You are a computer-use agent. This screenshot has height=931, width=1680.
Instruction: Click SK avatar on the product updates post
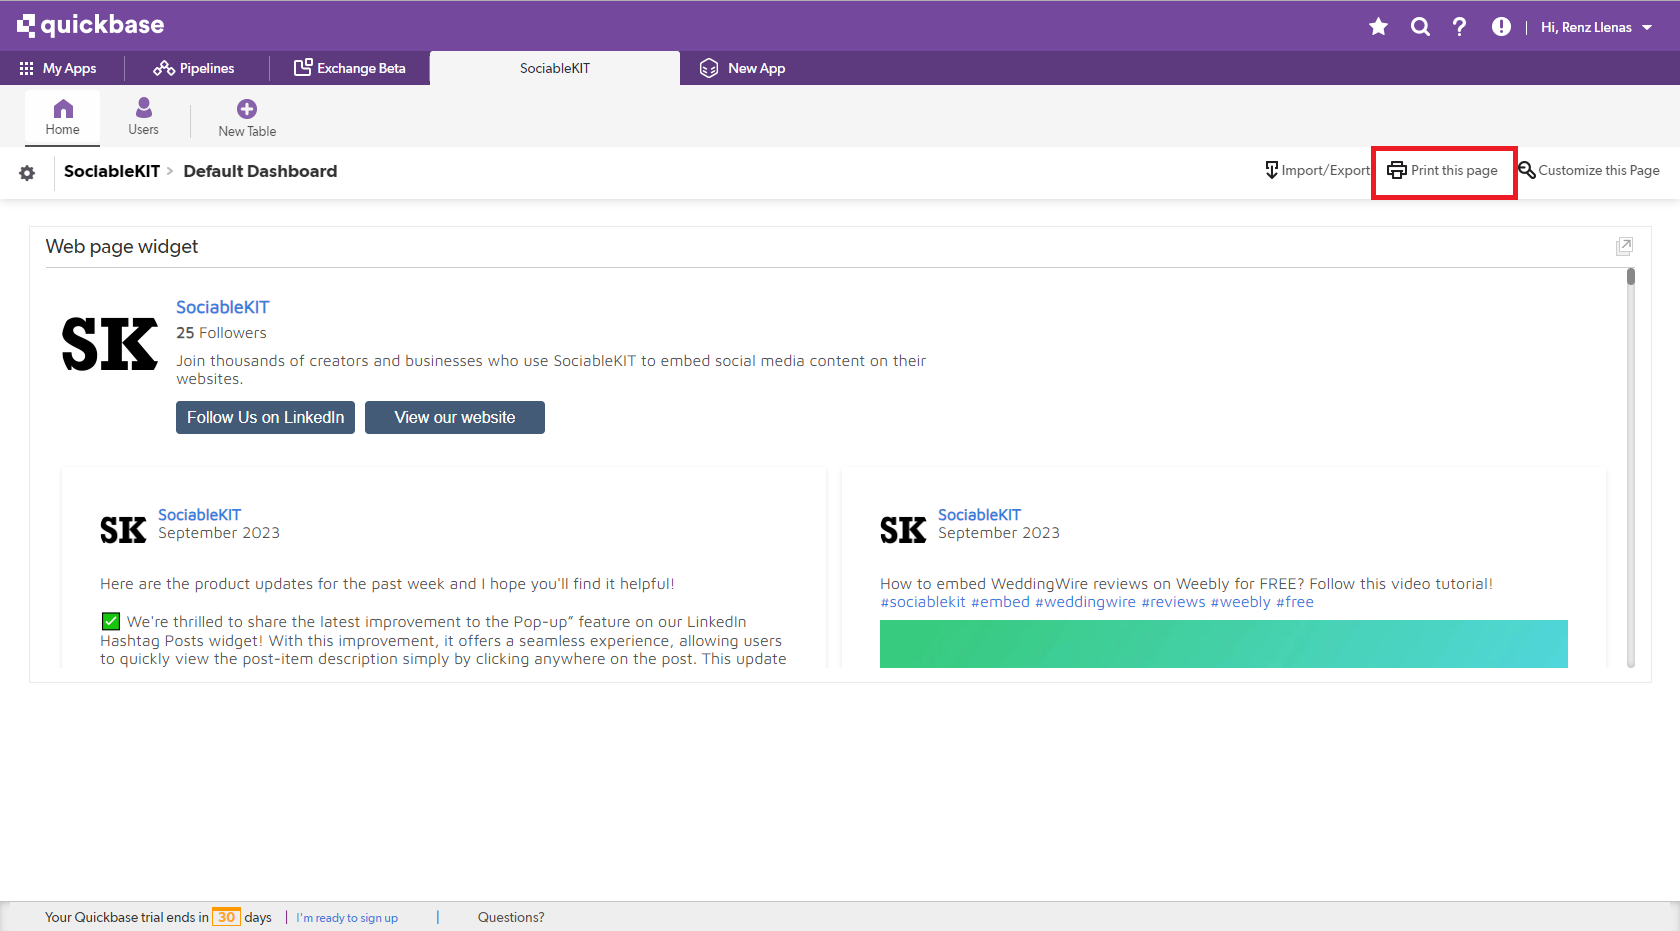[x=123, y=530]
